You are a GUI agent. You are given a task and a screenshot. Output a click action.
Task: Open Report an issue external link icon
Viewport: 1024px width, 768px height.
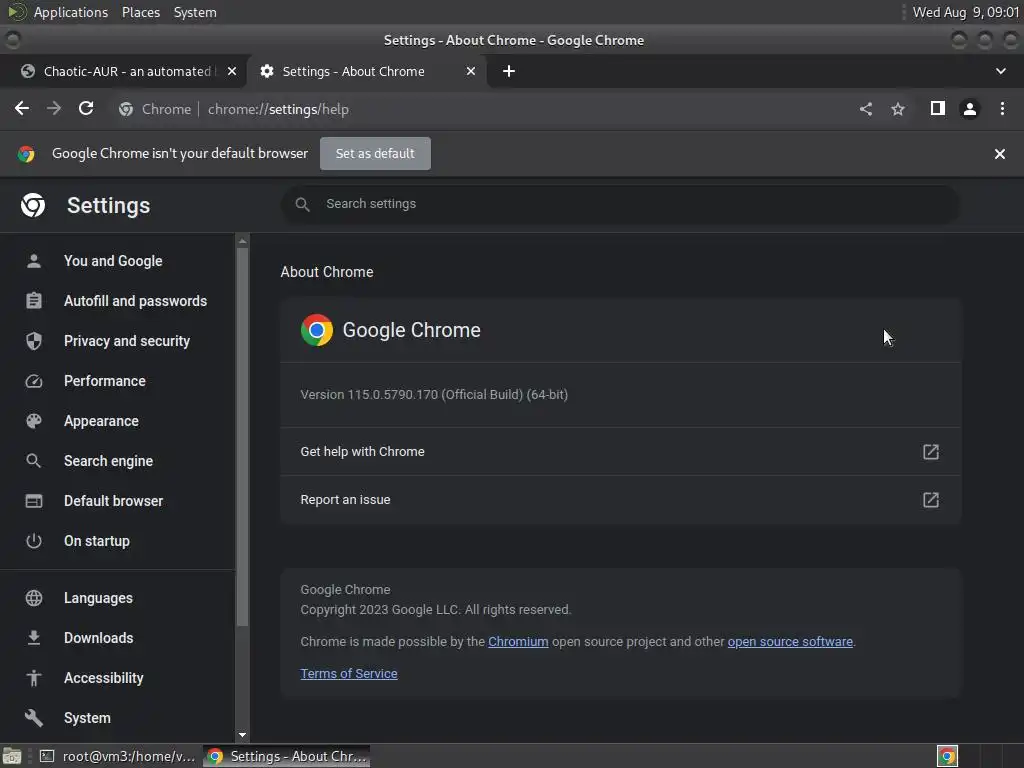[931, 500]
